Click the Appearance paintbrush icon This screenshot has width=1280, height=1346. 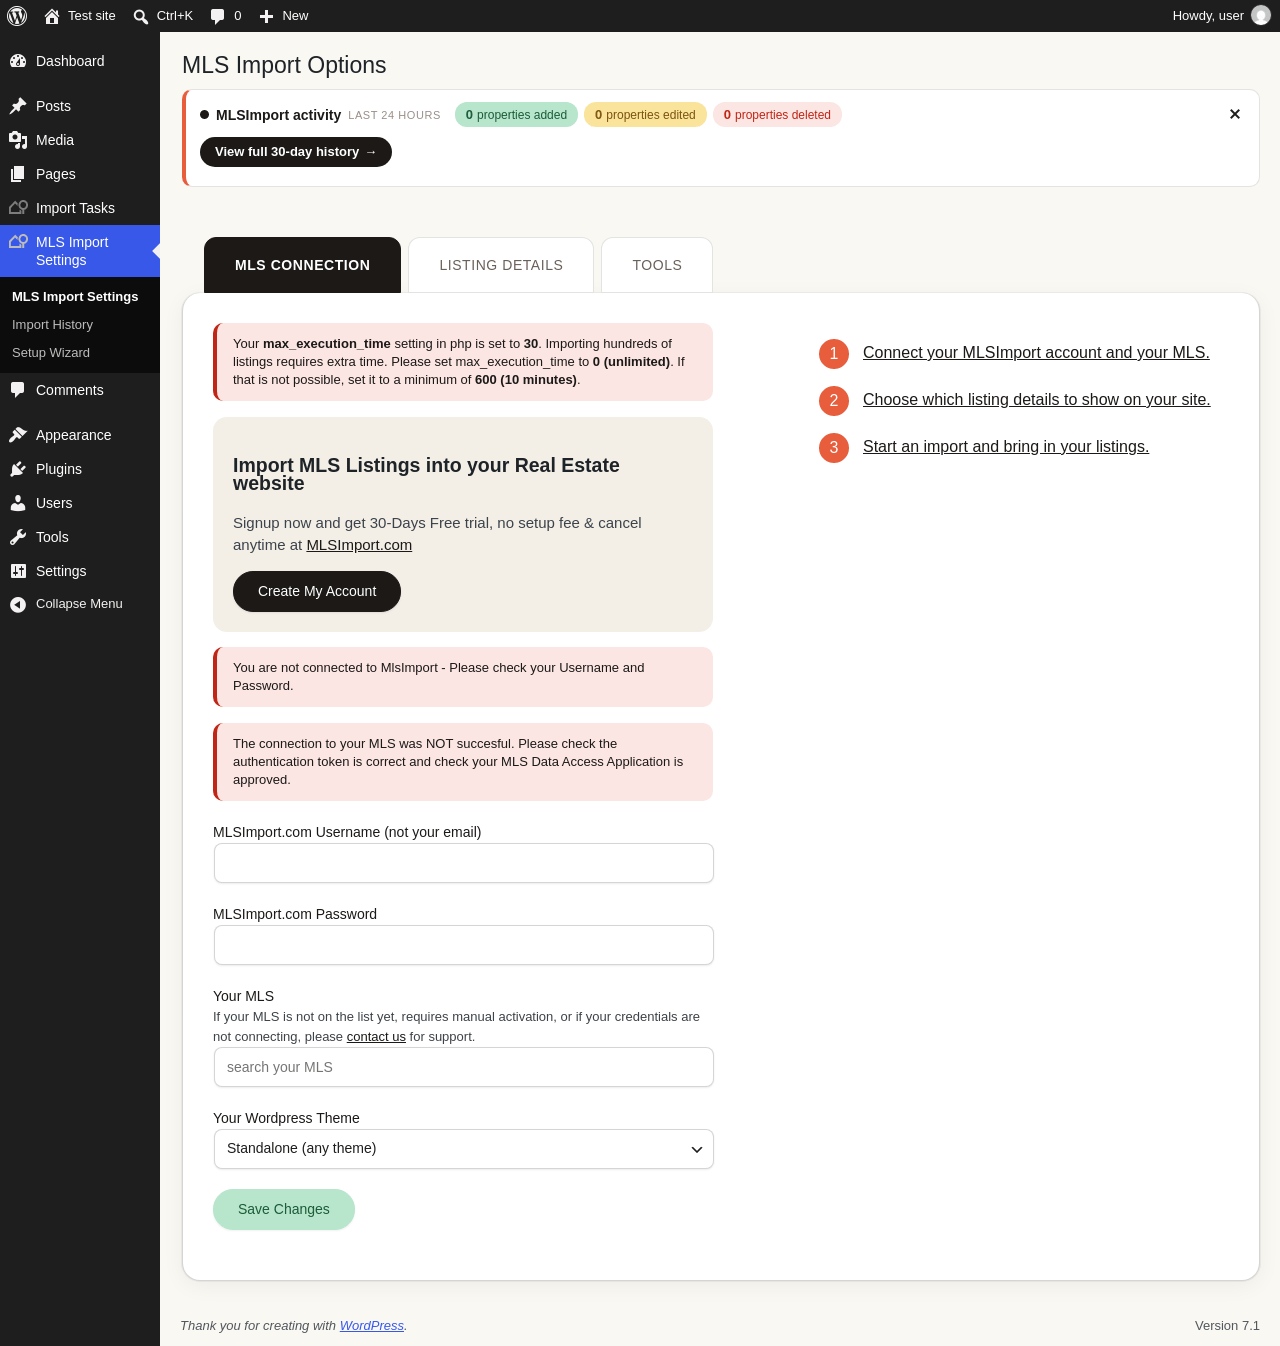[18, 435]
